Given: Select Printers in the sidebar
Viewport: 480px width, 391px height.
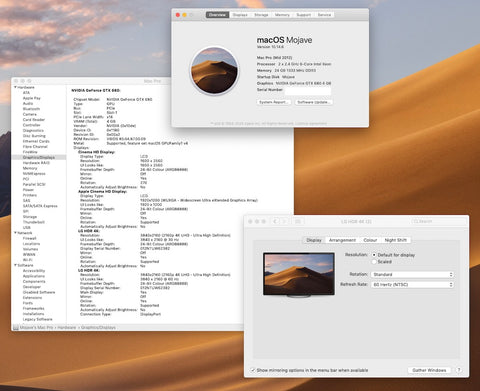Looking at the screenshot, I should pos(30,195).
